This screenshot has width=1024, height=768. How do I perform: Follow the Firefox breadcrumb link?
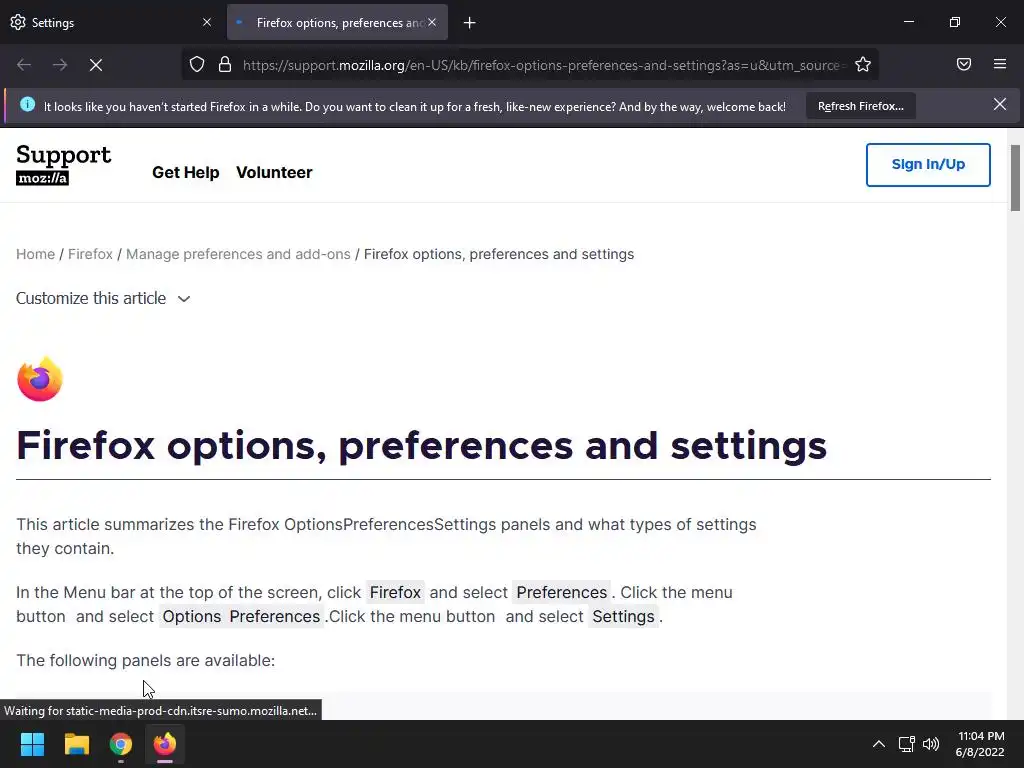tap(90, 254)
